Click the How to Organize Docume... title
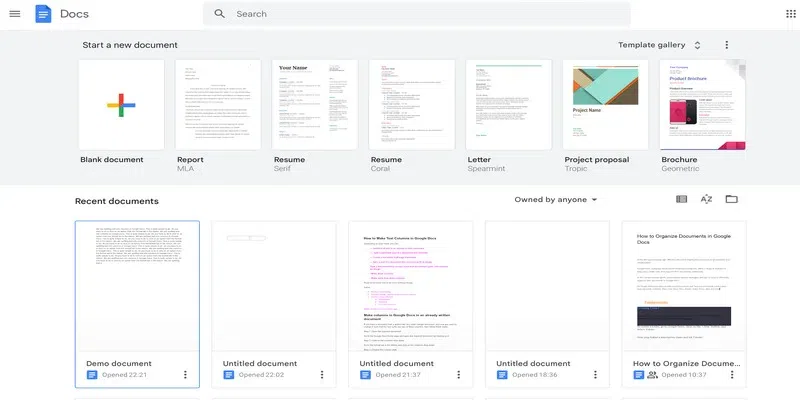 (687, 364)
